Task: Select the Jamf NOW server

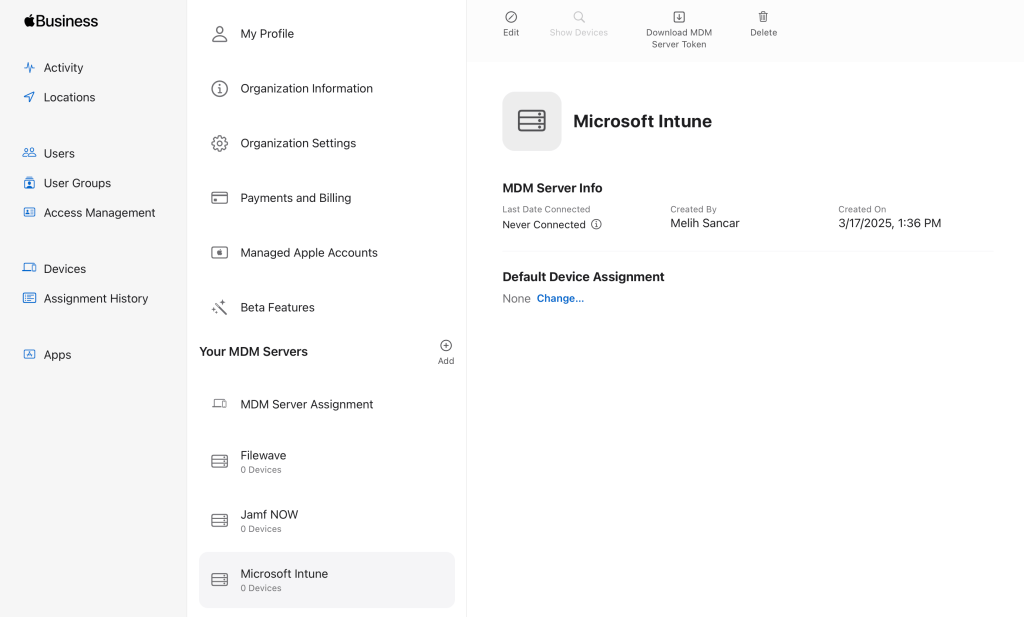Action: tap(269, 520)
